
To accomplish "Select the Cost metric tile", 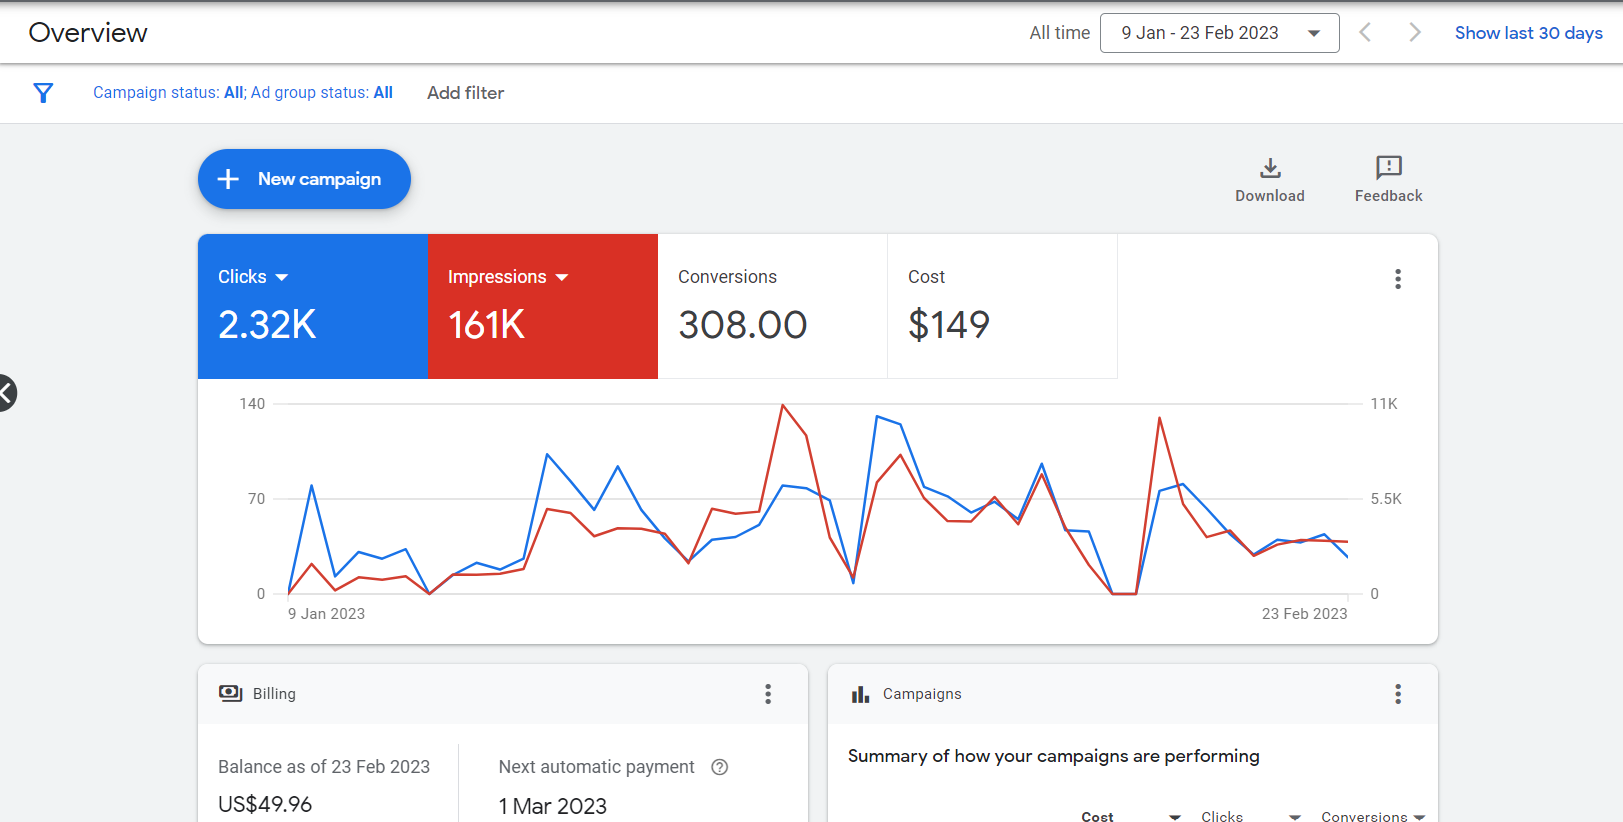I will point(1002,306).
